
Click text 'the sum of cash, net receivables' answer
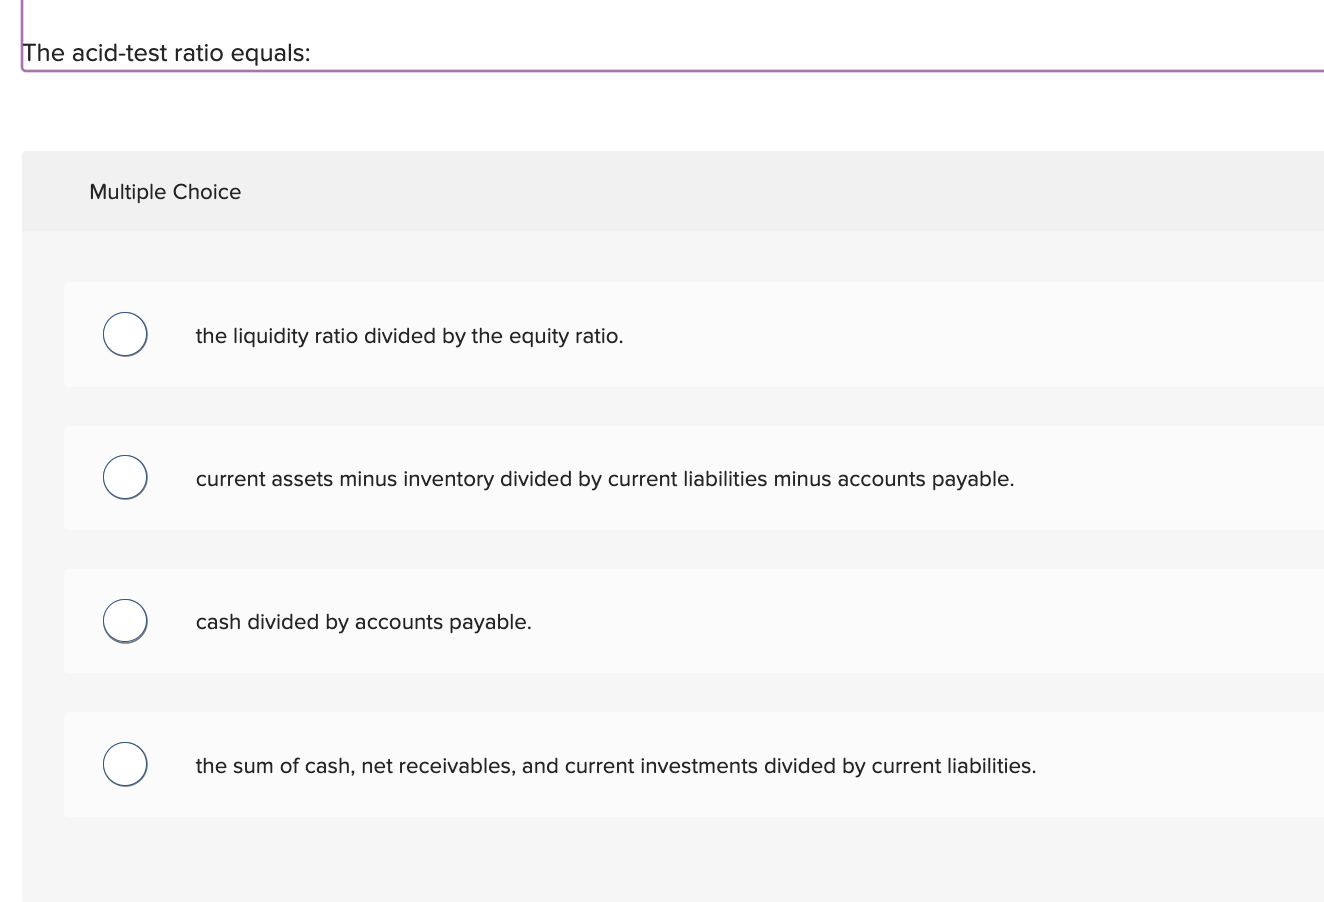pyautogui.click(x=400, y=766)
